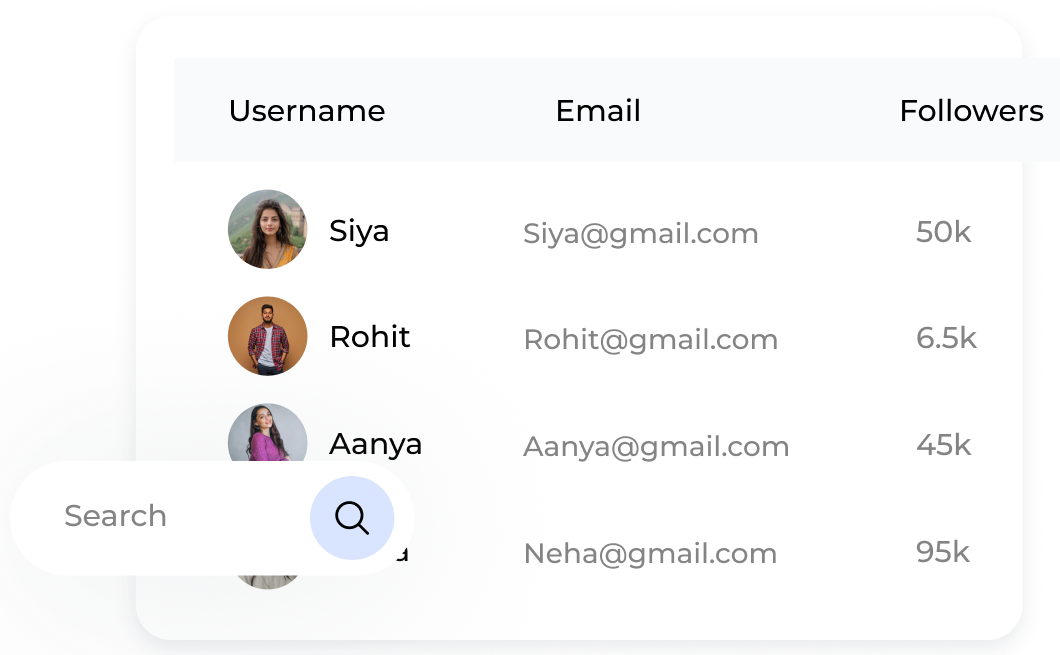Click the email Neha@gmail.com

(650, 553)
